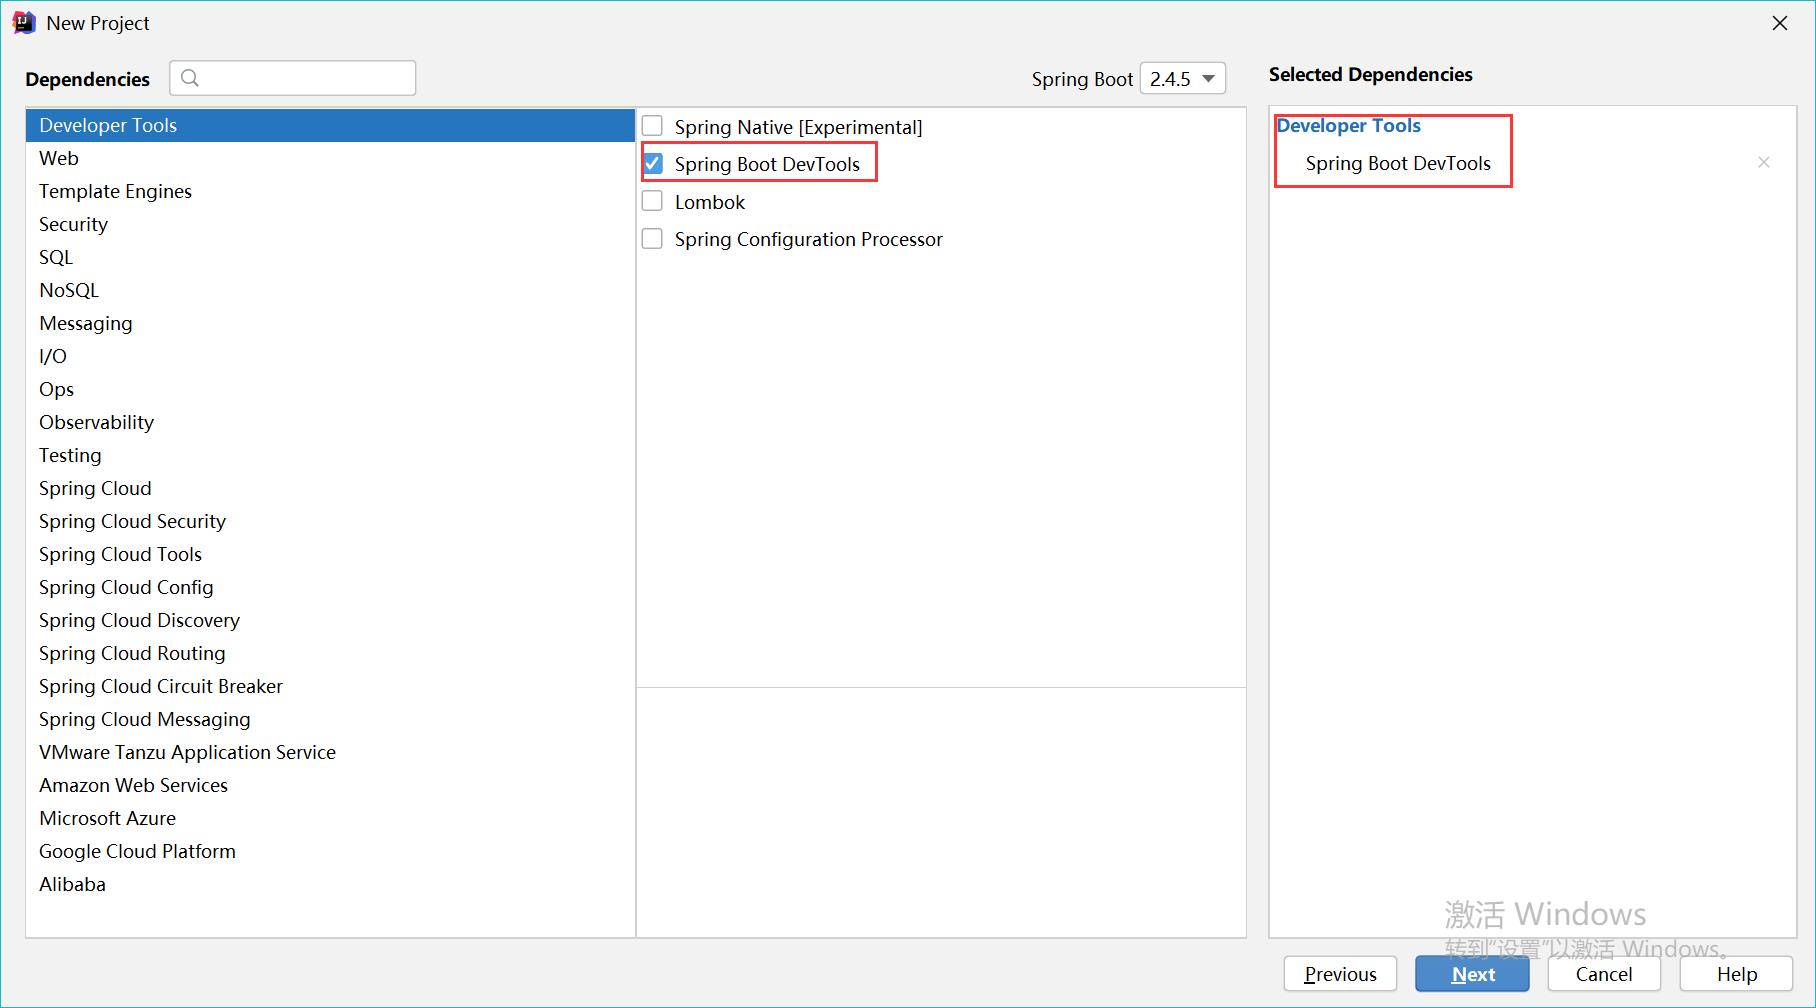Image resolution: width=1816 pixels, height=1008 pixels.
Task: Enable Spring Native [Experimental] checkbox
Action: 652,126
